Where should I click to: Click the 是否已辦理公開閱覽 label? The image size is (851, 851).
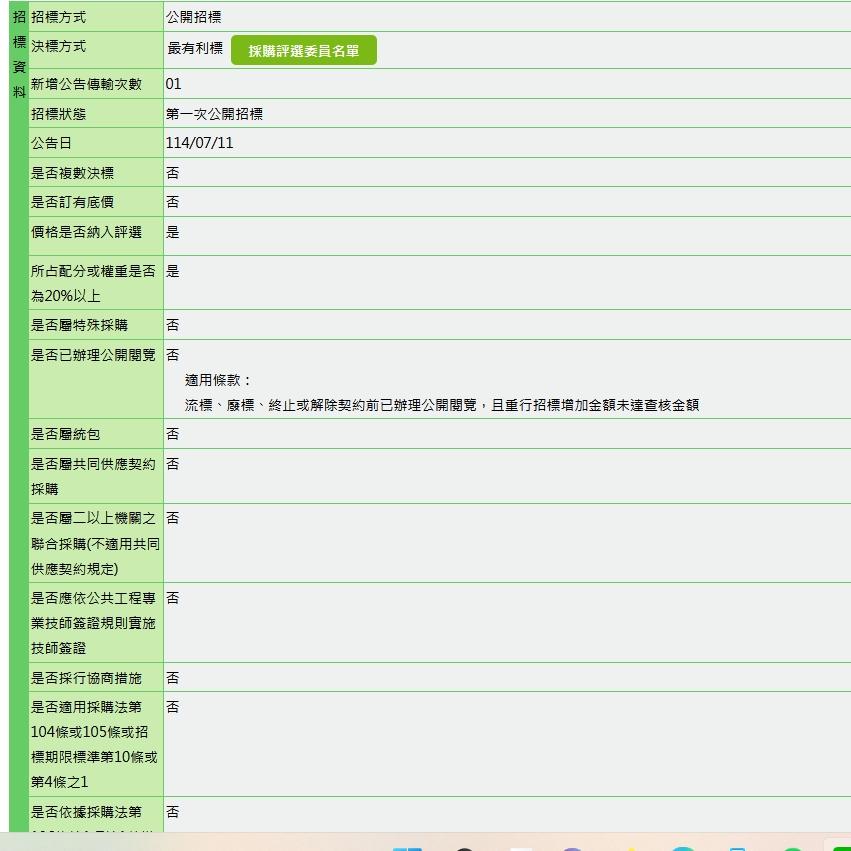(93, 355)
